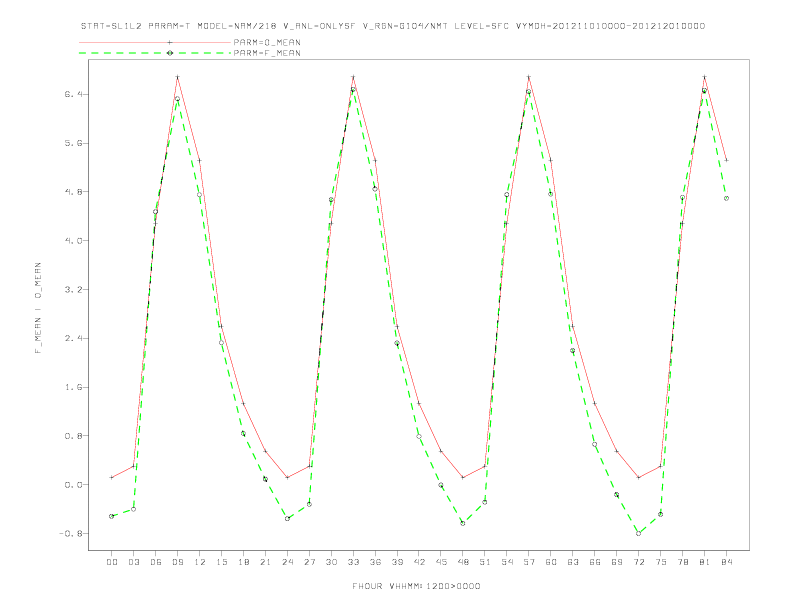
Task: Click the x-axis tick label 42
Action: (419, 562)
